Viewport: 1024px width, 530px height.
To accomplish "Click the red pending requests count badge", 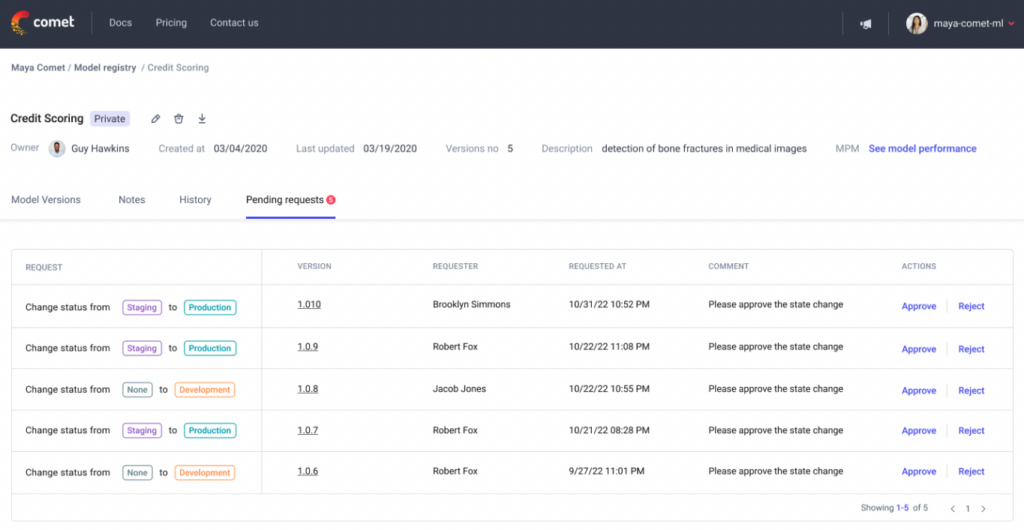I will pyautogui.click(x=331, y=200).
